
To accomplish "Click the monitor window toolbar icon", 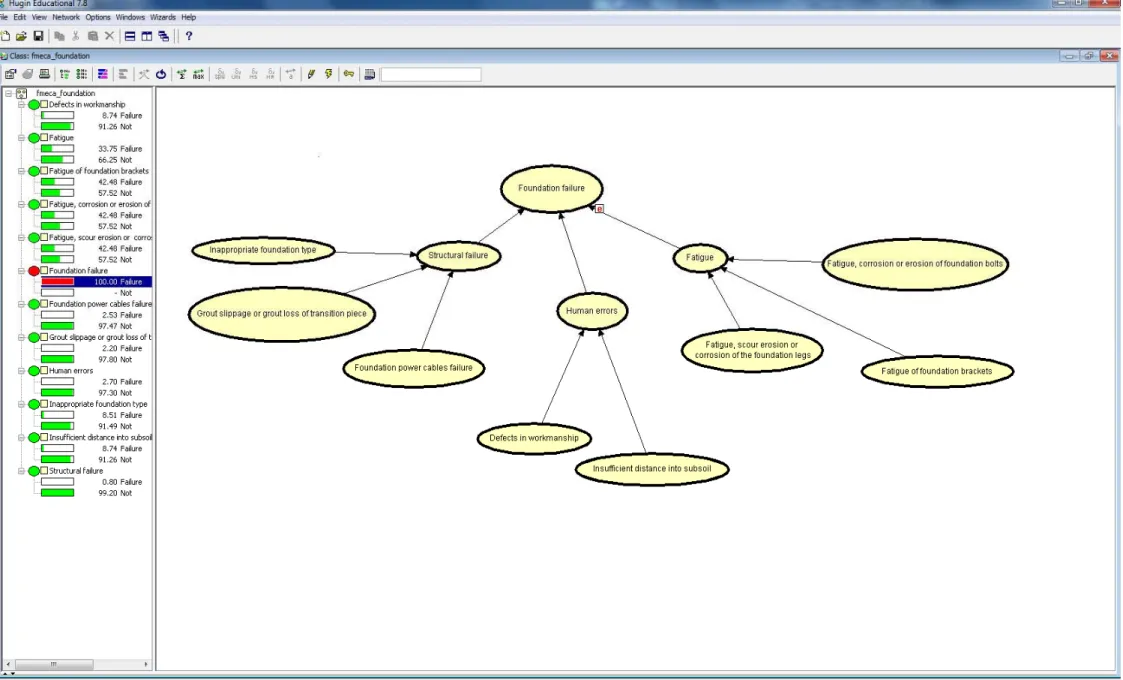I will 44,74.
